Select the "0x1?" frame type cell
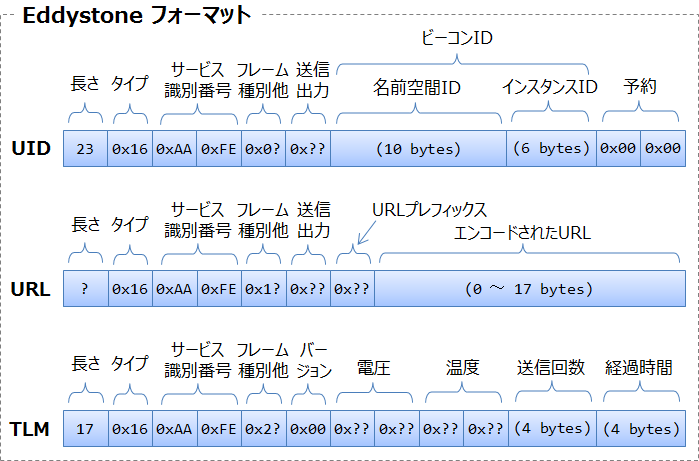 263,288
